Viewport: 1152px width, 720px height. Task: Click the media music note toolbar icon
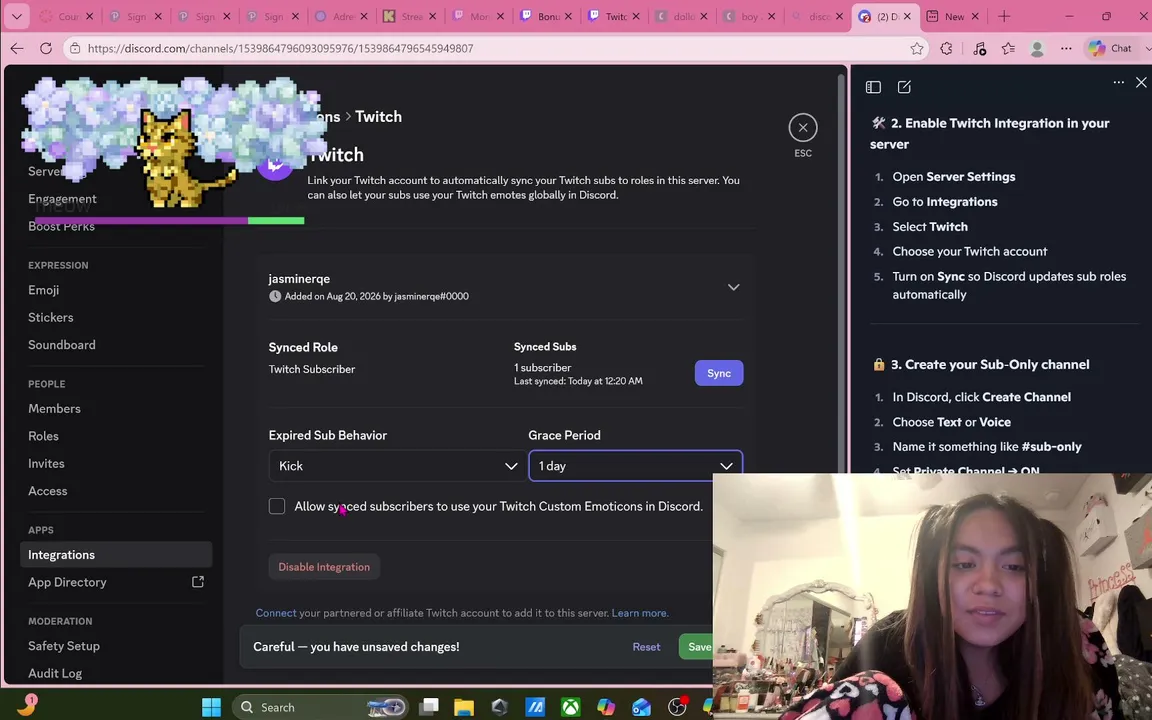[979, 48]
